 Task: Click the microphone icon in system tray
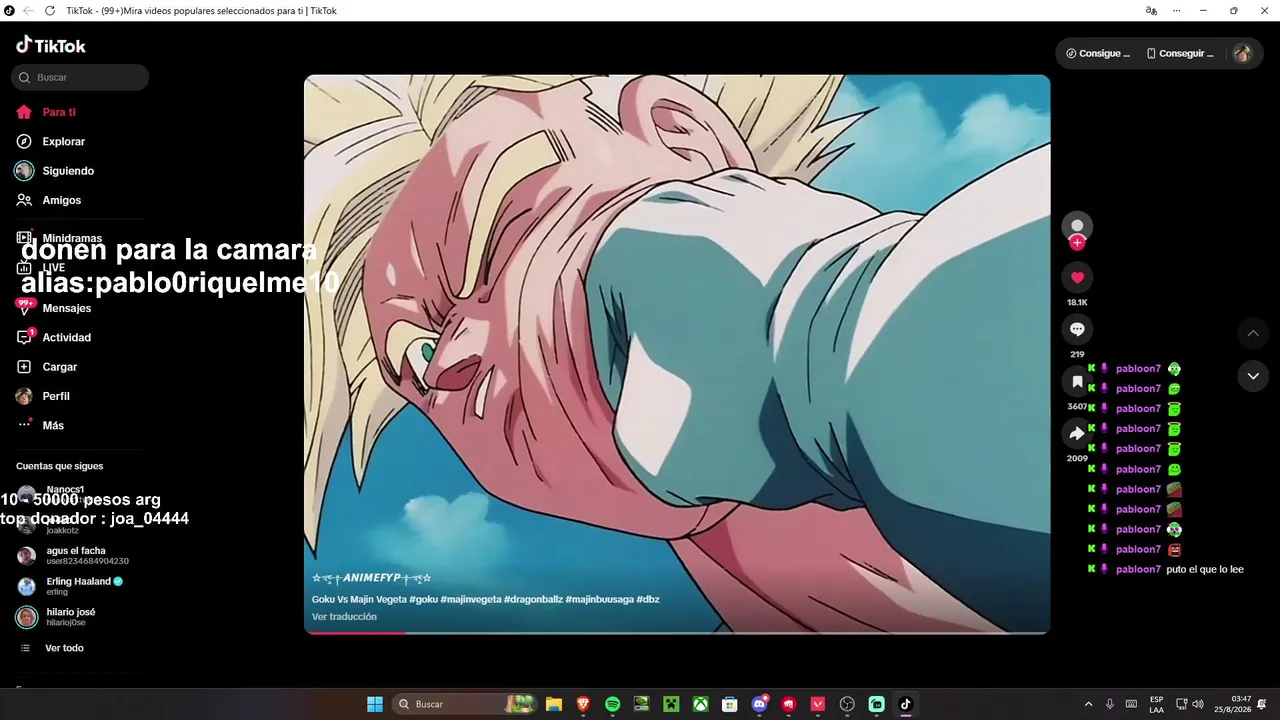1110,704
